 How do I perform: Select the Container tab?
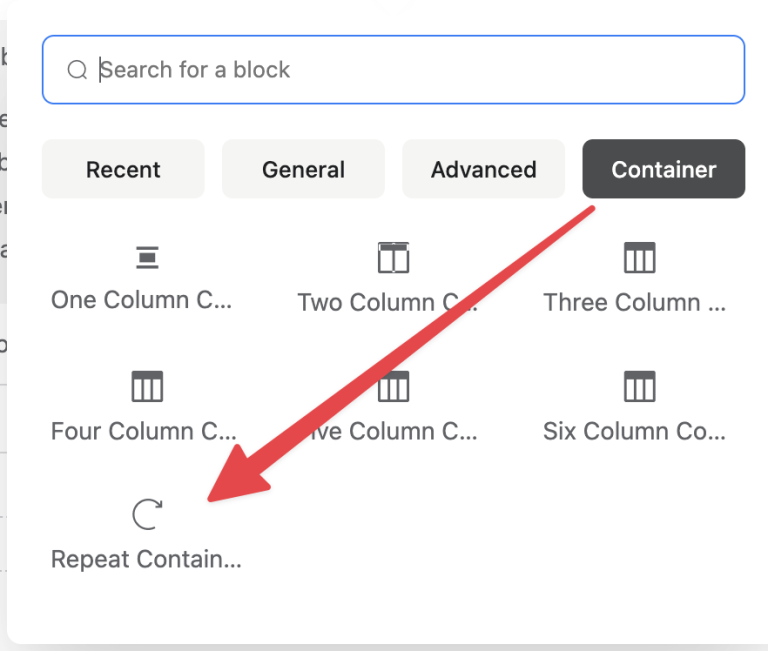(664, 169)
